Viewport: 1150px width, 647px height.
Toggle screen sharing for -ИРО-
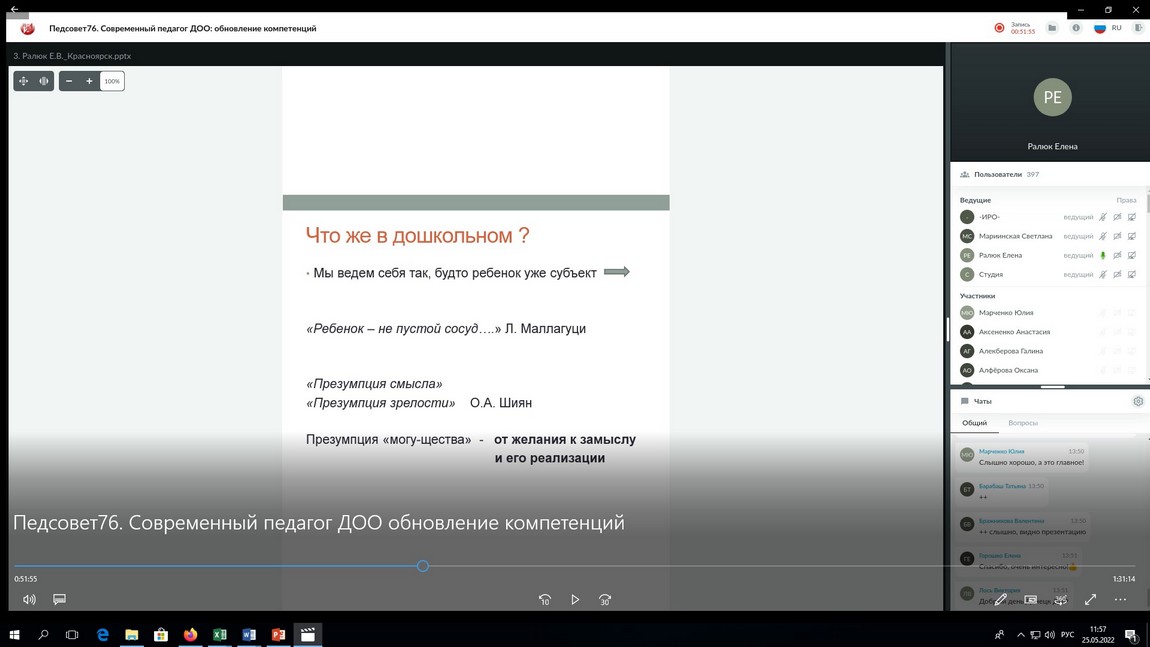(1132, 217)
